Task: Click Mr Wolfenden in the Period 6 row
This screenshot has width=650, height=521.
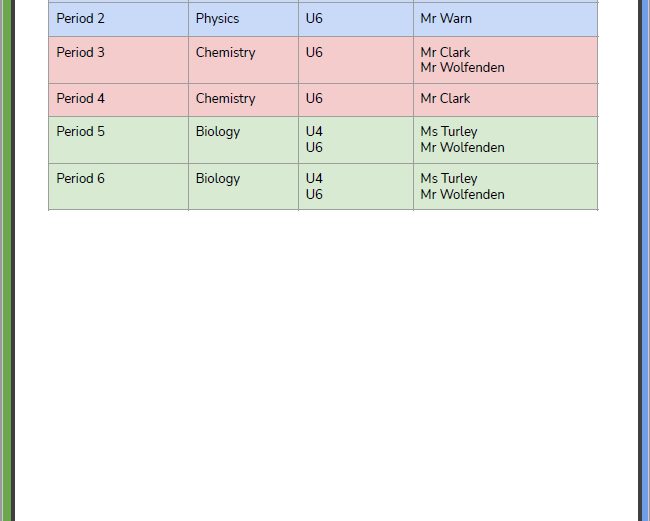Action: (462, 195)
